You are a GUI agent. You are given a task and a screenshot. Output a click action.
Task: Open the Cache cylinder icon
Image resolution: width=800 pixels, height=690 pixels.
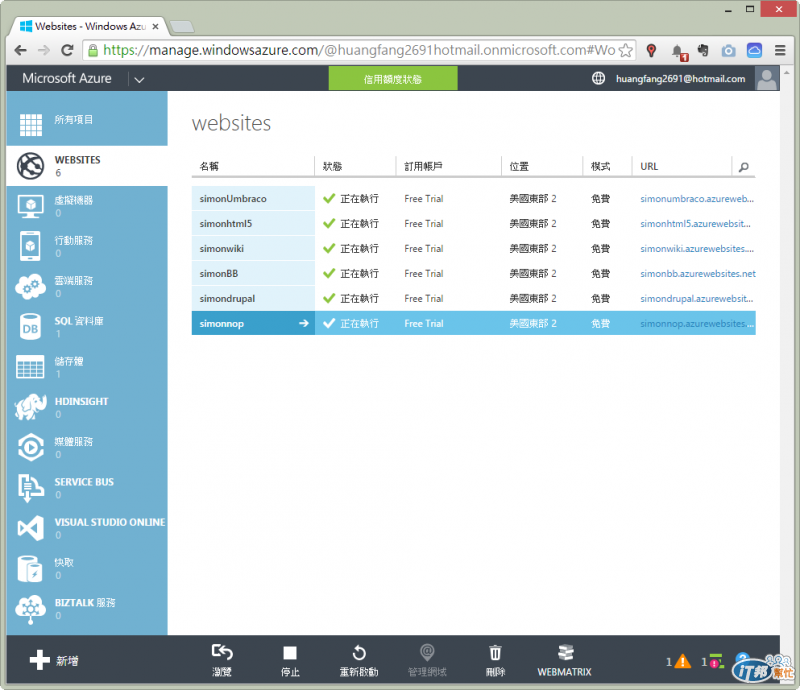coord(30,569)
